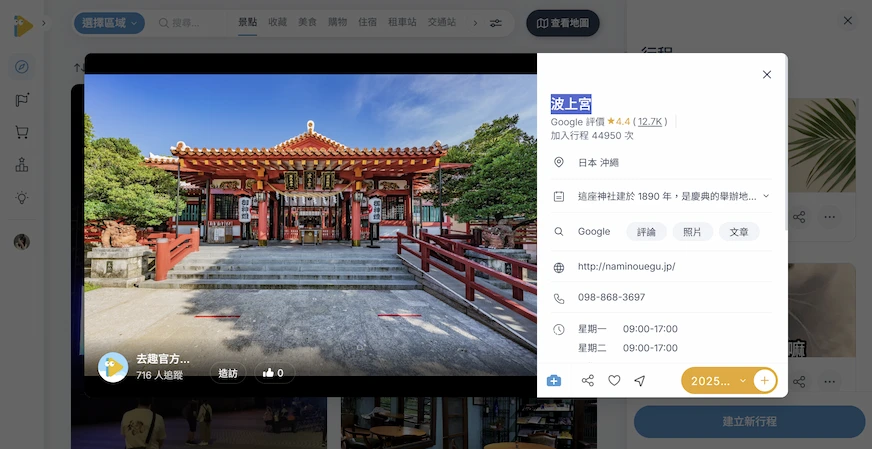Switch to the 住宿 tab
Viewport: 872px width, 449px height.
367,23
